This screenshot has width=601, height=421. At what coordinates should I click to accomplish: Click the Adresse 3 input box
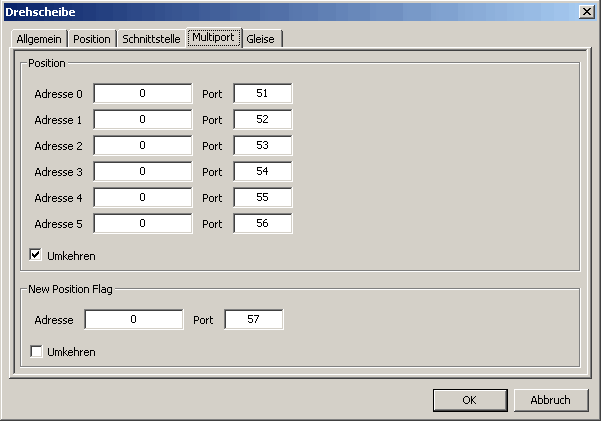[x=142, y=171]
